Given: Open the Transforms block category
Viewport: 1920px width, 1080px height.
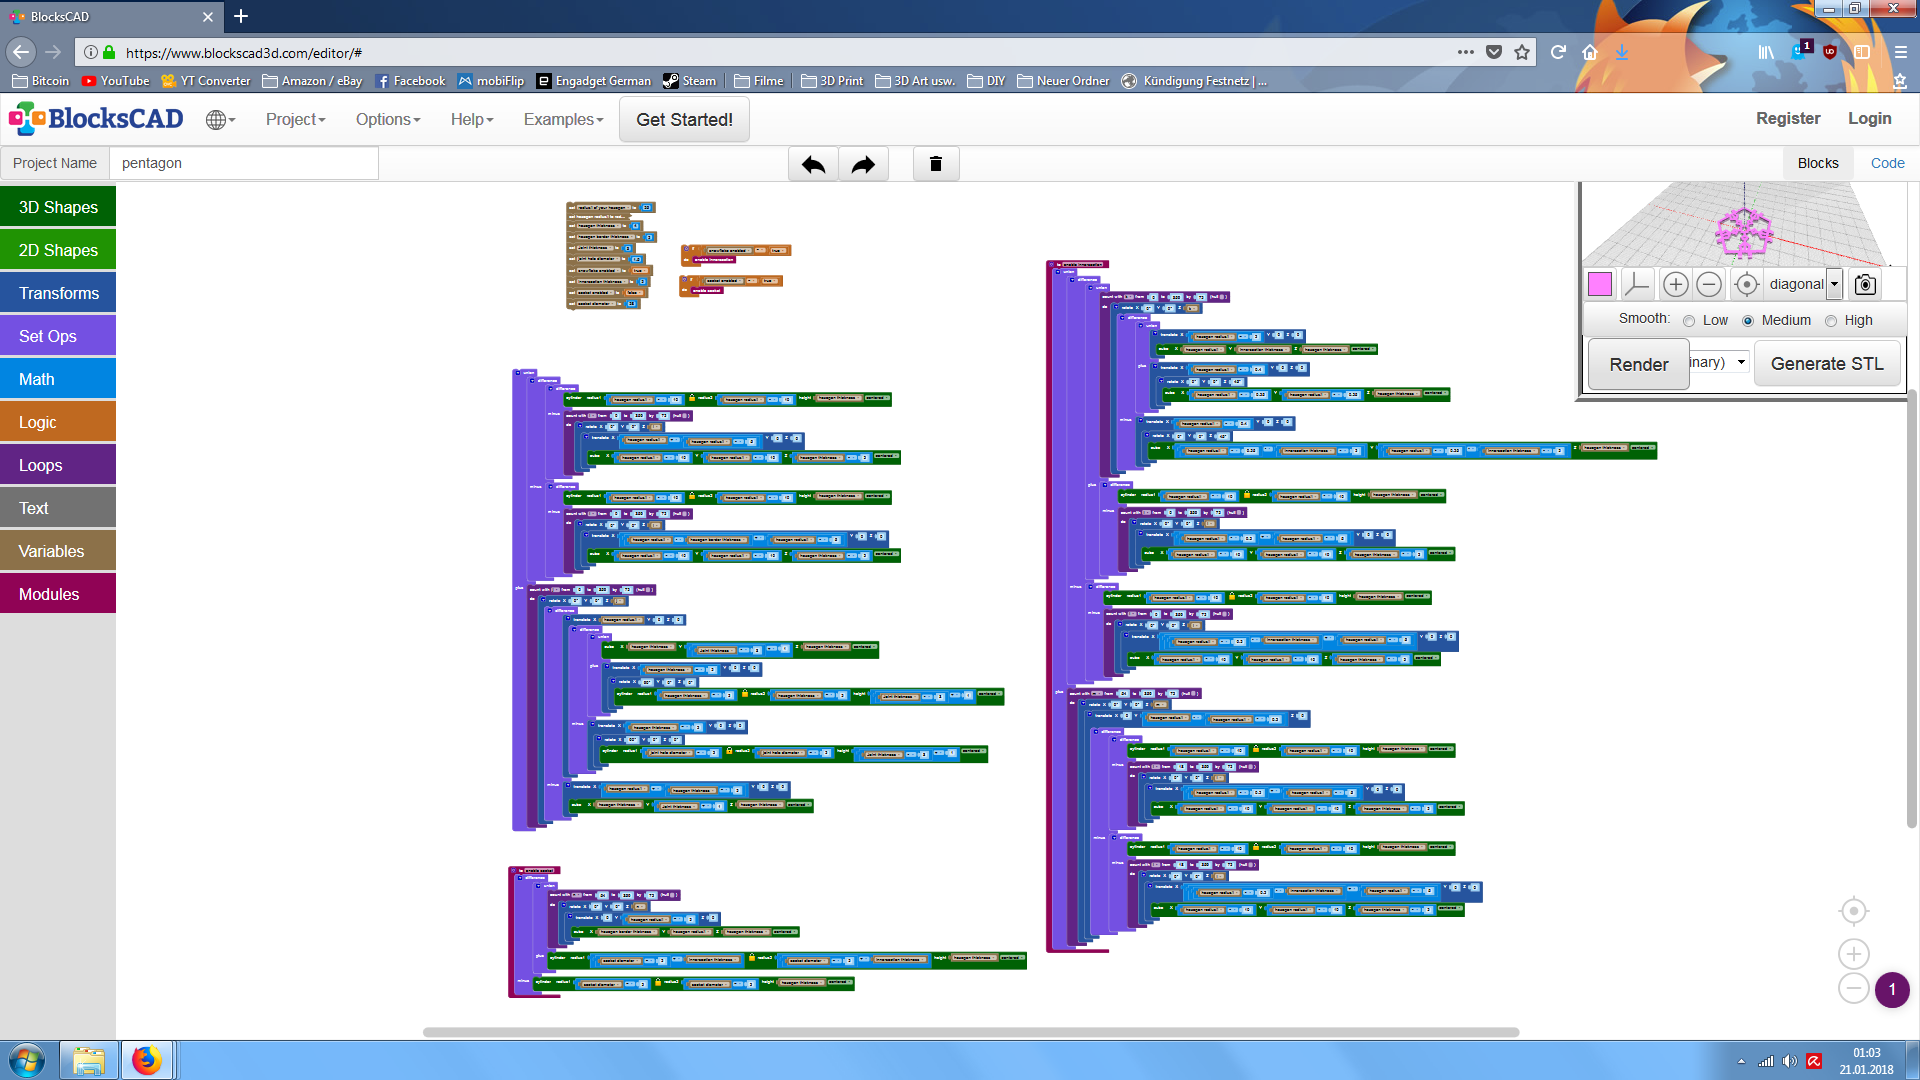Looking at the screenshot, I should tap(58, 293).
